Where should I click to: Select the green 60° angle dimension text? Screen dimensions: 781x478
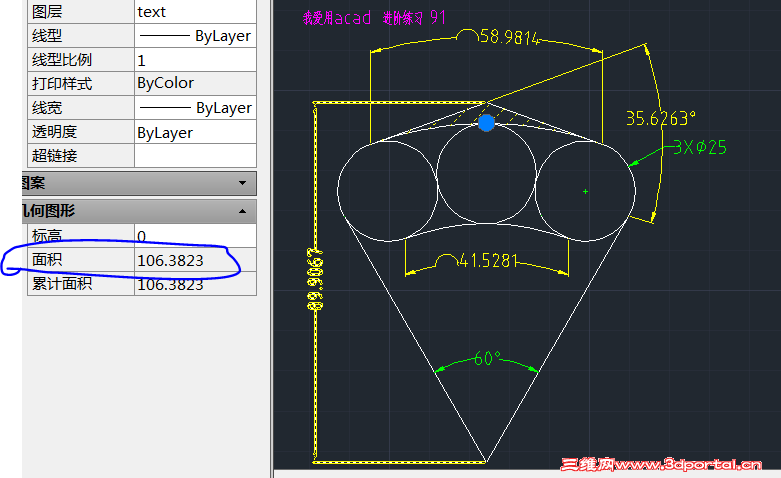[x=487, y=358]
